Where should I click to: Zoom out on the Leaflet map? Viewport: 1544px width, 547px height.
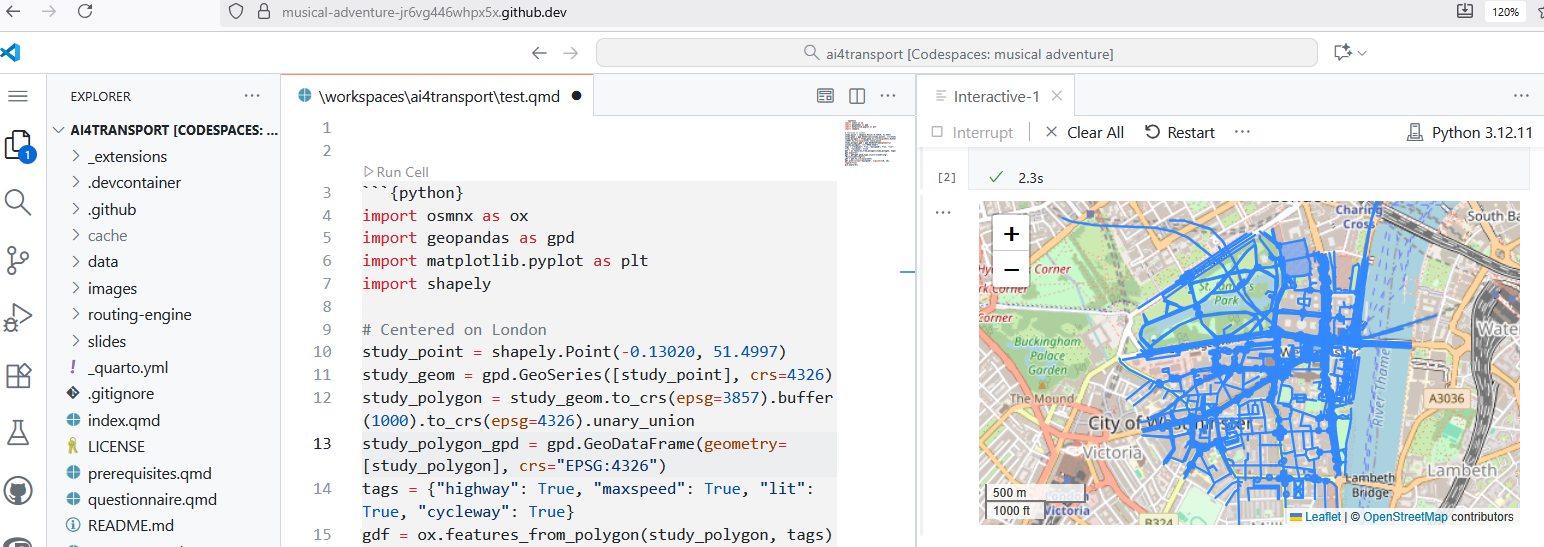[x=1011, y=270]
